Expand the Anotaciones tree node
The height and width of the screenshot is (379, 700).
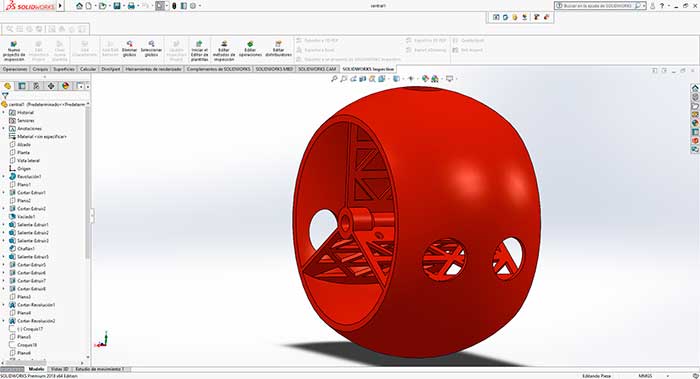point(4,129)
